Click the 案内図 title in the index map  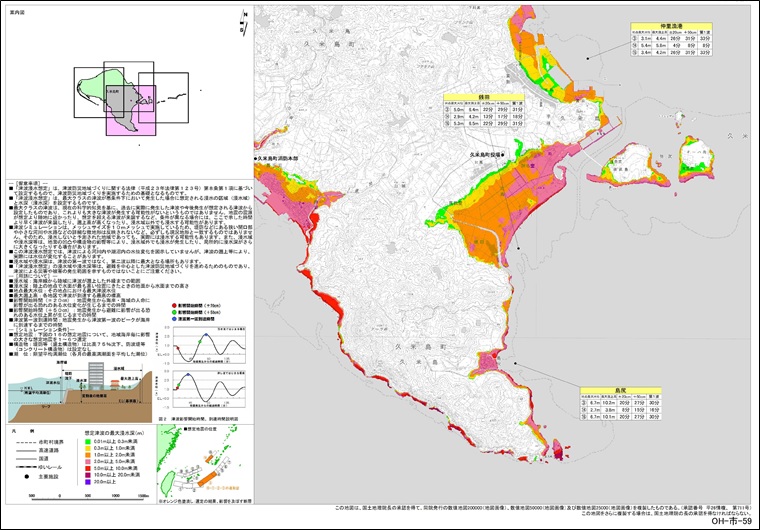tap(17, 13)
